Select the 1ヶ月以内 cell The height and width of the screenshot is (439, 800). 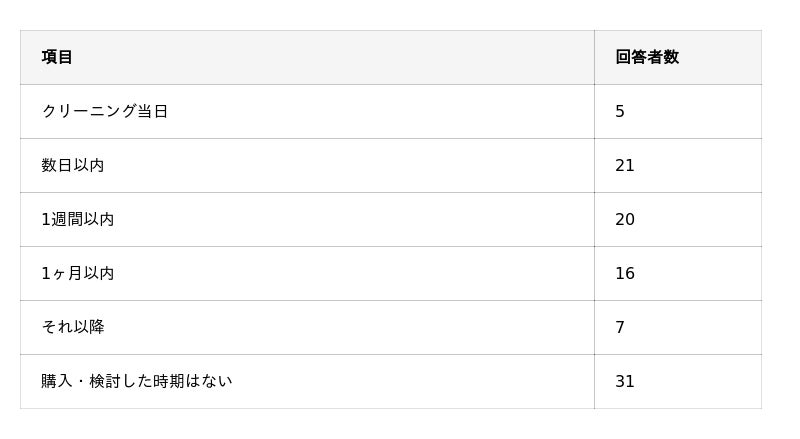click(78, 273)
